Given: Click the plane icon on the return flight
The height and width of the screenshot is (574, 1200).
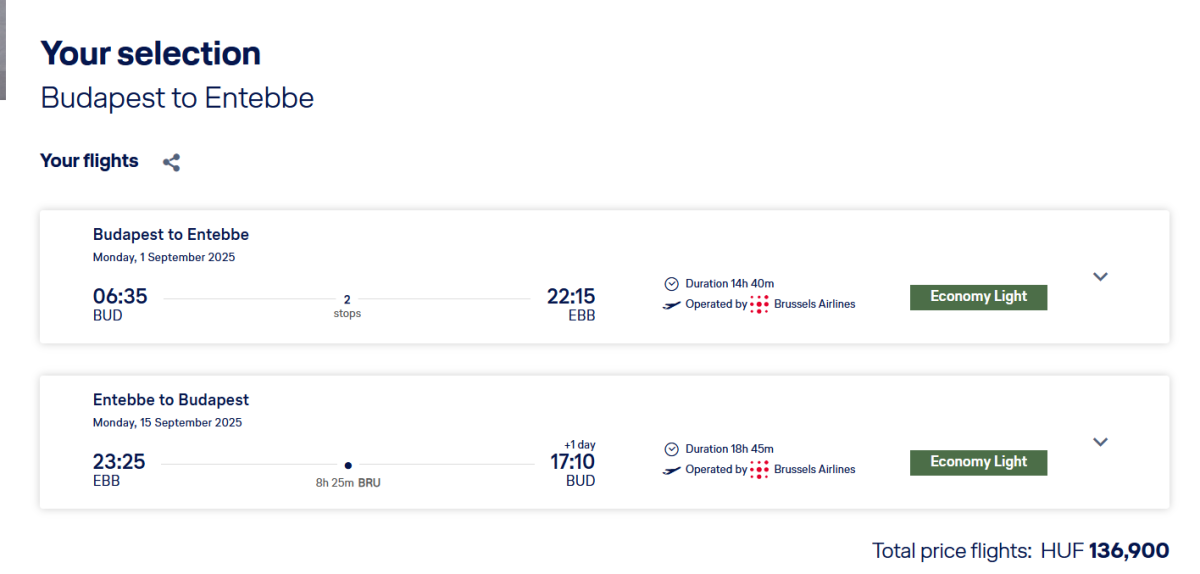Looking at the screenshot, I should tap(672, 470).
